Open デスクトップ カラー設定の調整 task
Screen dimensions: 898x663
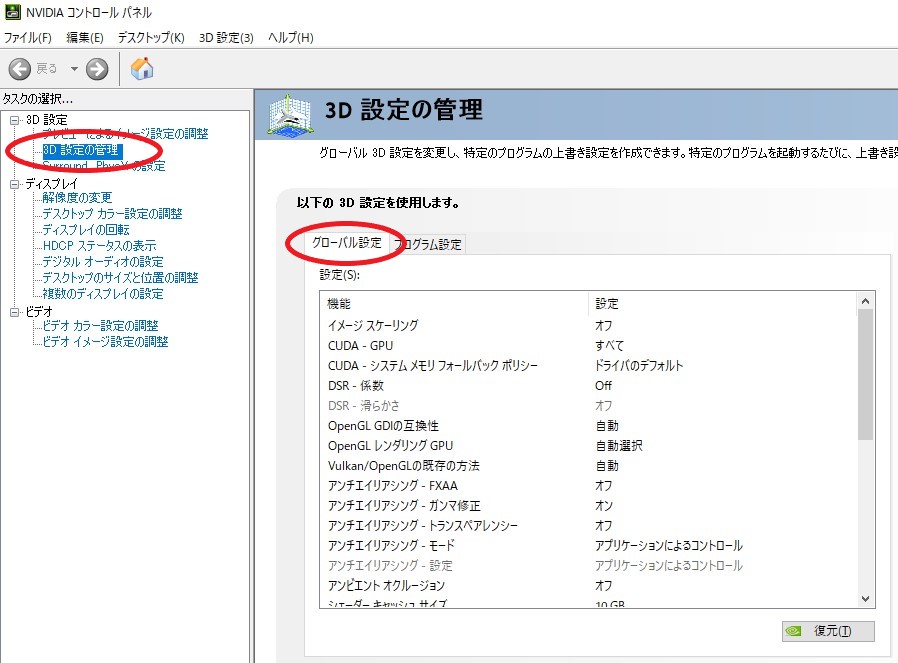[x=112, y=214]
